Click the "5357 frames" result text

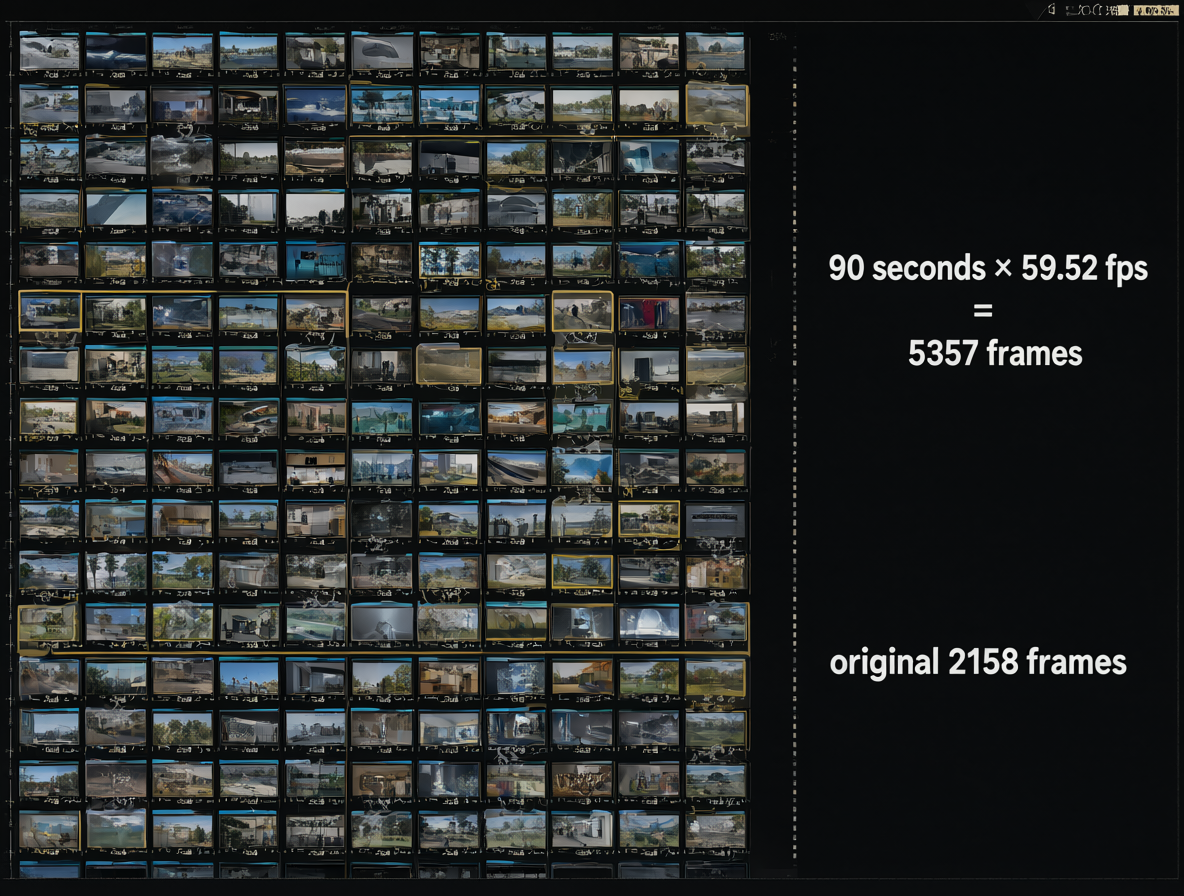point(994,353)
